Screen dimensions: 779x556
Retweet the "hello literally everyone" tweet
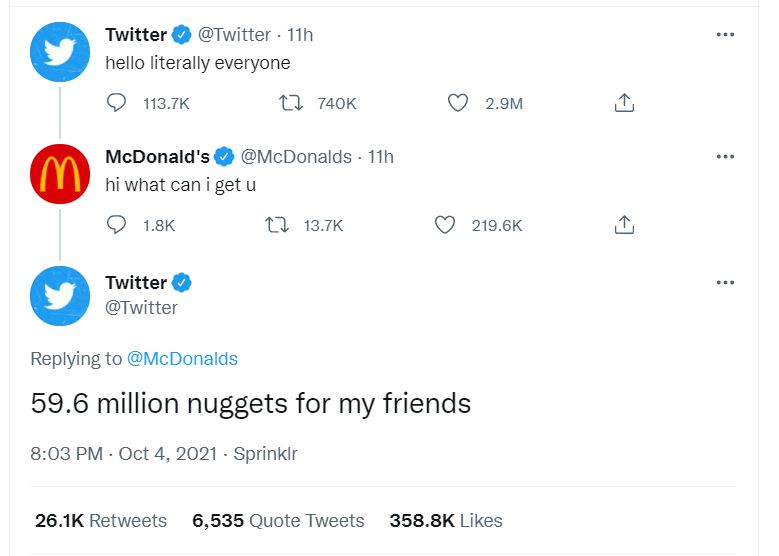pos(287,103)
